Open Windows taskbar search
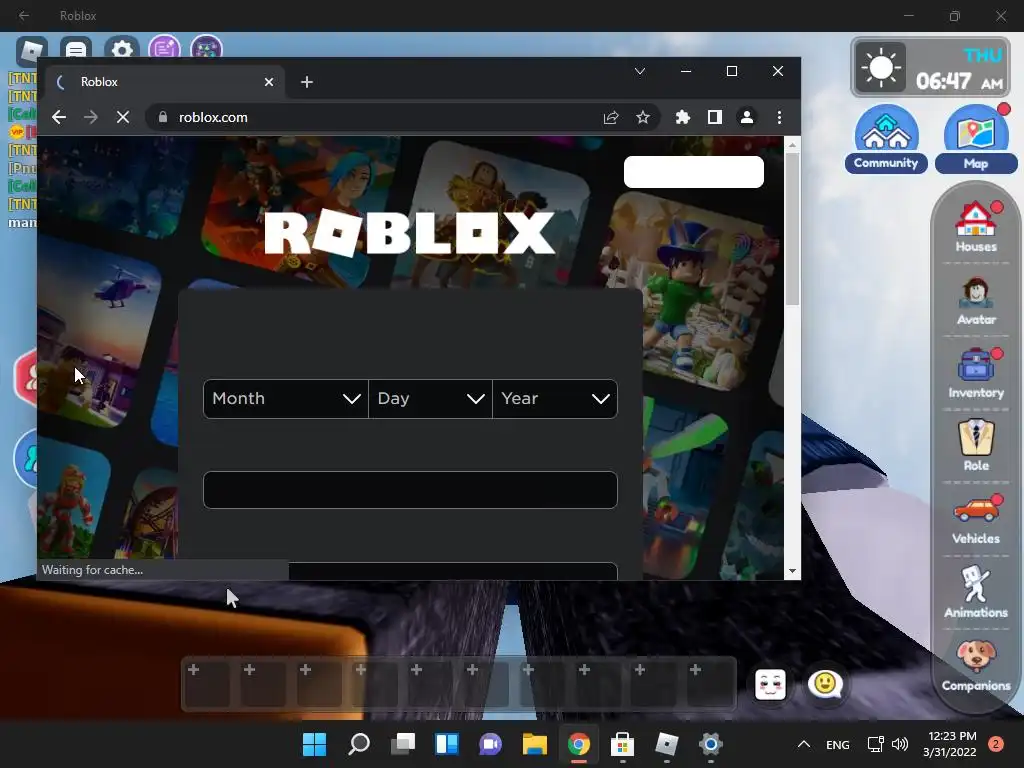This screenshot has height=768, width=1024. coord(359,744)
